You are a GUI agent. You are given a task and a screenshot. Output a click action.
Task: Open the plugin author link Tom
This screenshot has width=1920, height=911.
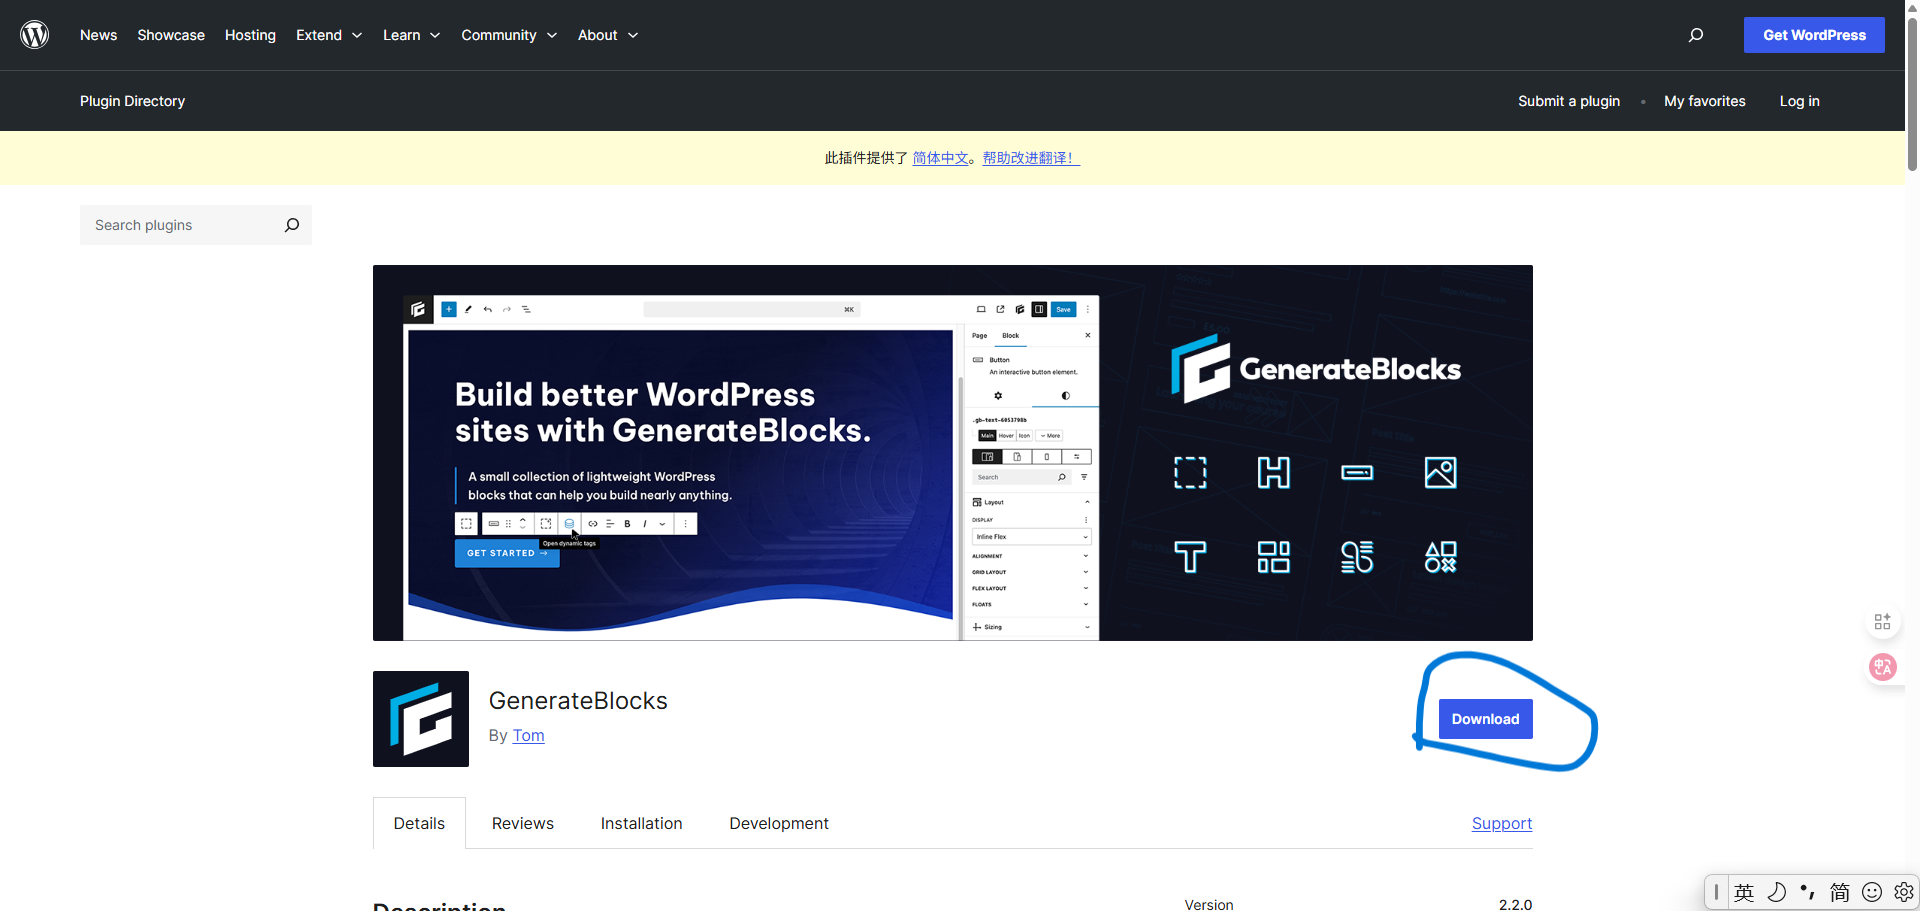528,735
